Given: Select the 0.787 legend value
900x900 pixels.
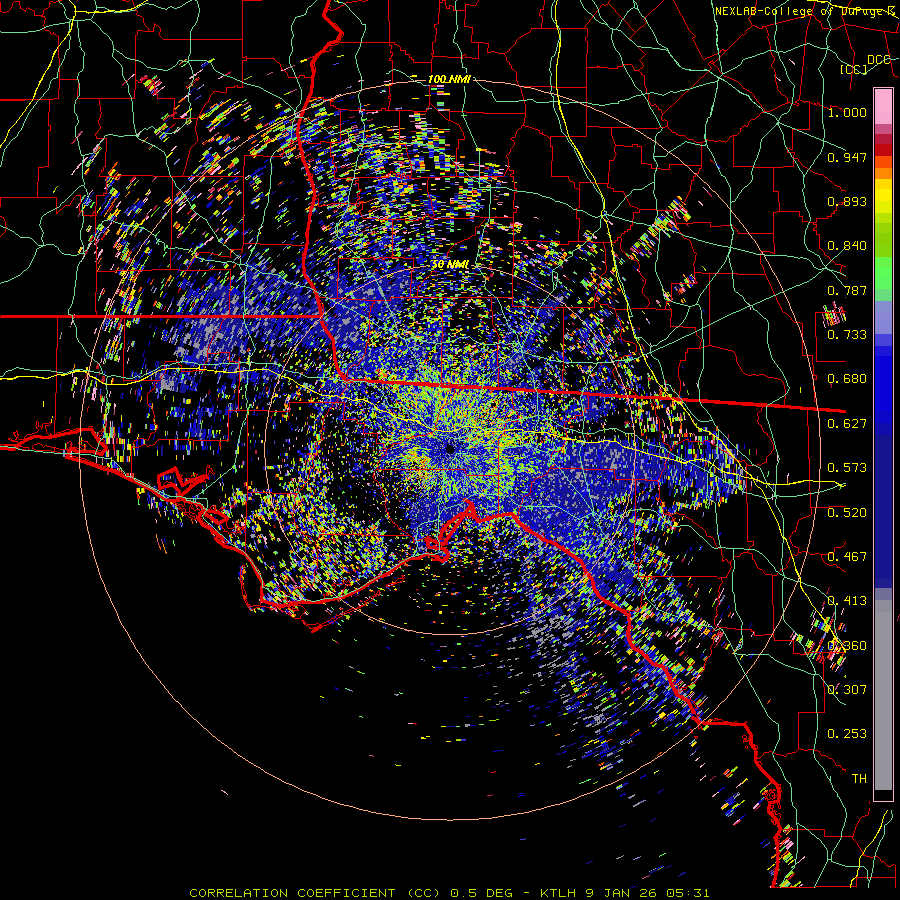Looking at the screenshot, I should pos(847,290).
